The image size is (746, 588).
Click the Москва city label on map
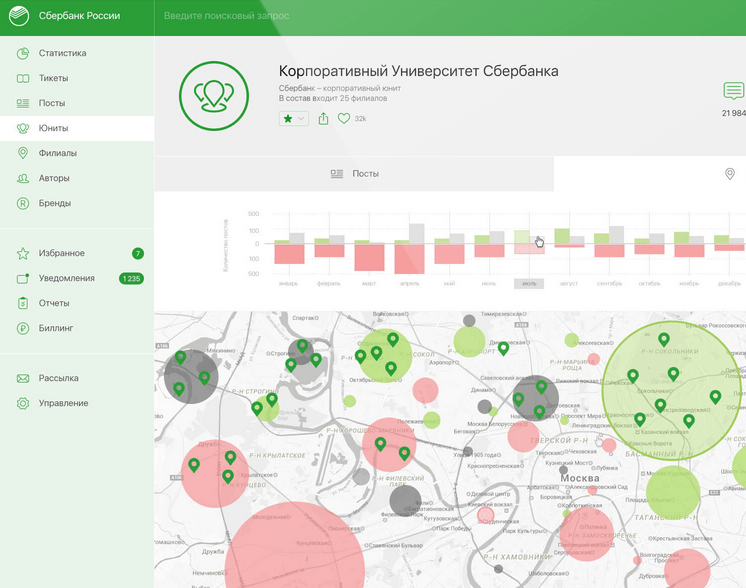(579, 478)
